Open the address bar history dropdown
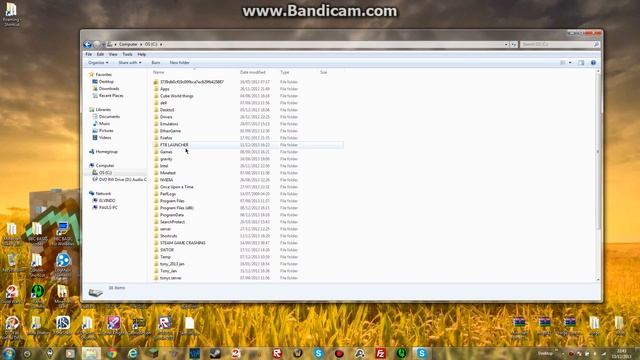 point(506,44)
